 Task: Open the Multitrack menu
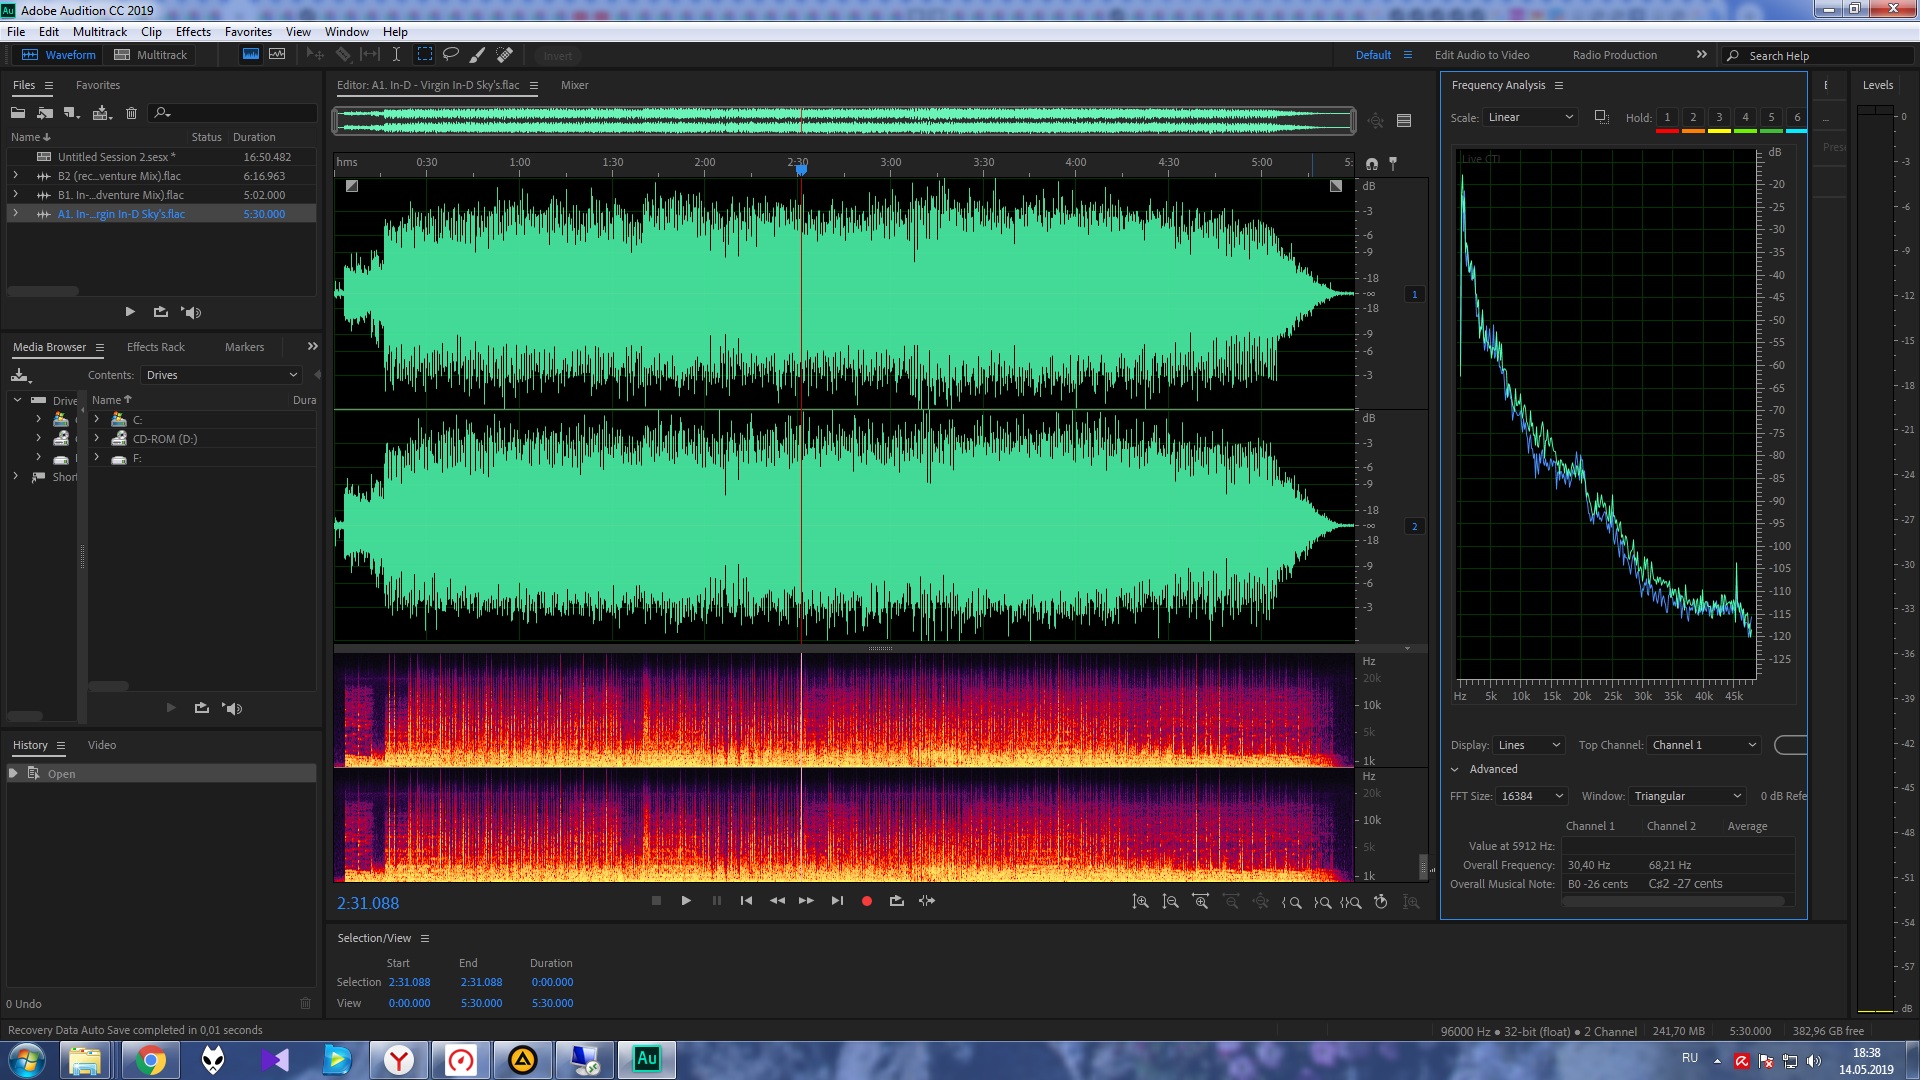tap(100, 32)
